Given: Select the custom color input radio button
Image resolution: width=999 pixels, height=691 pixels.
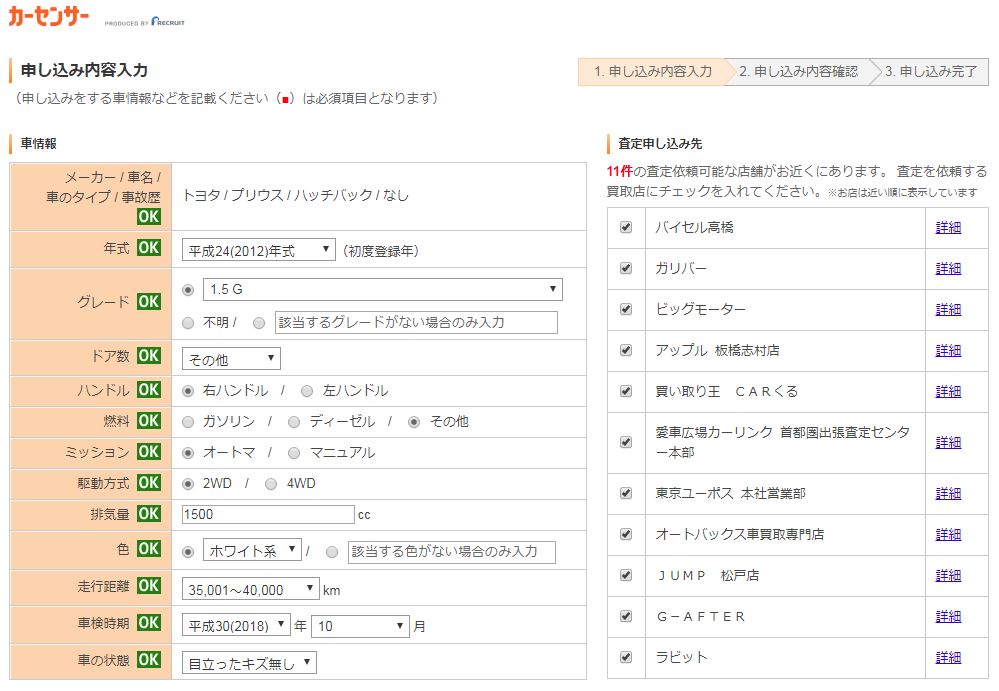Looking at the screenshot, I should coord(332,552).
